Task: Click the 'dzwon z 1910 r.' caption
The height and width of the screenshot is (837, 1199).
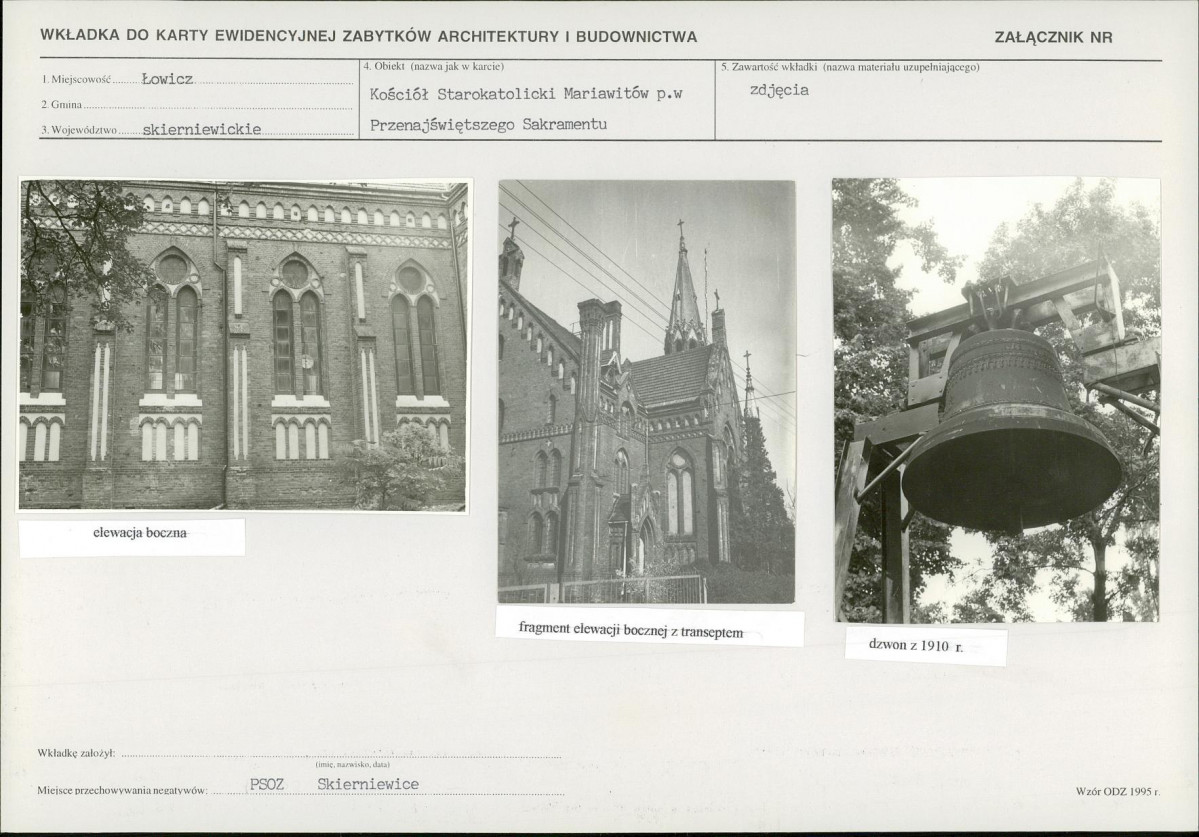Action: coord(916,645)
